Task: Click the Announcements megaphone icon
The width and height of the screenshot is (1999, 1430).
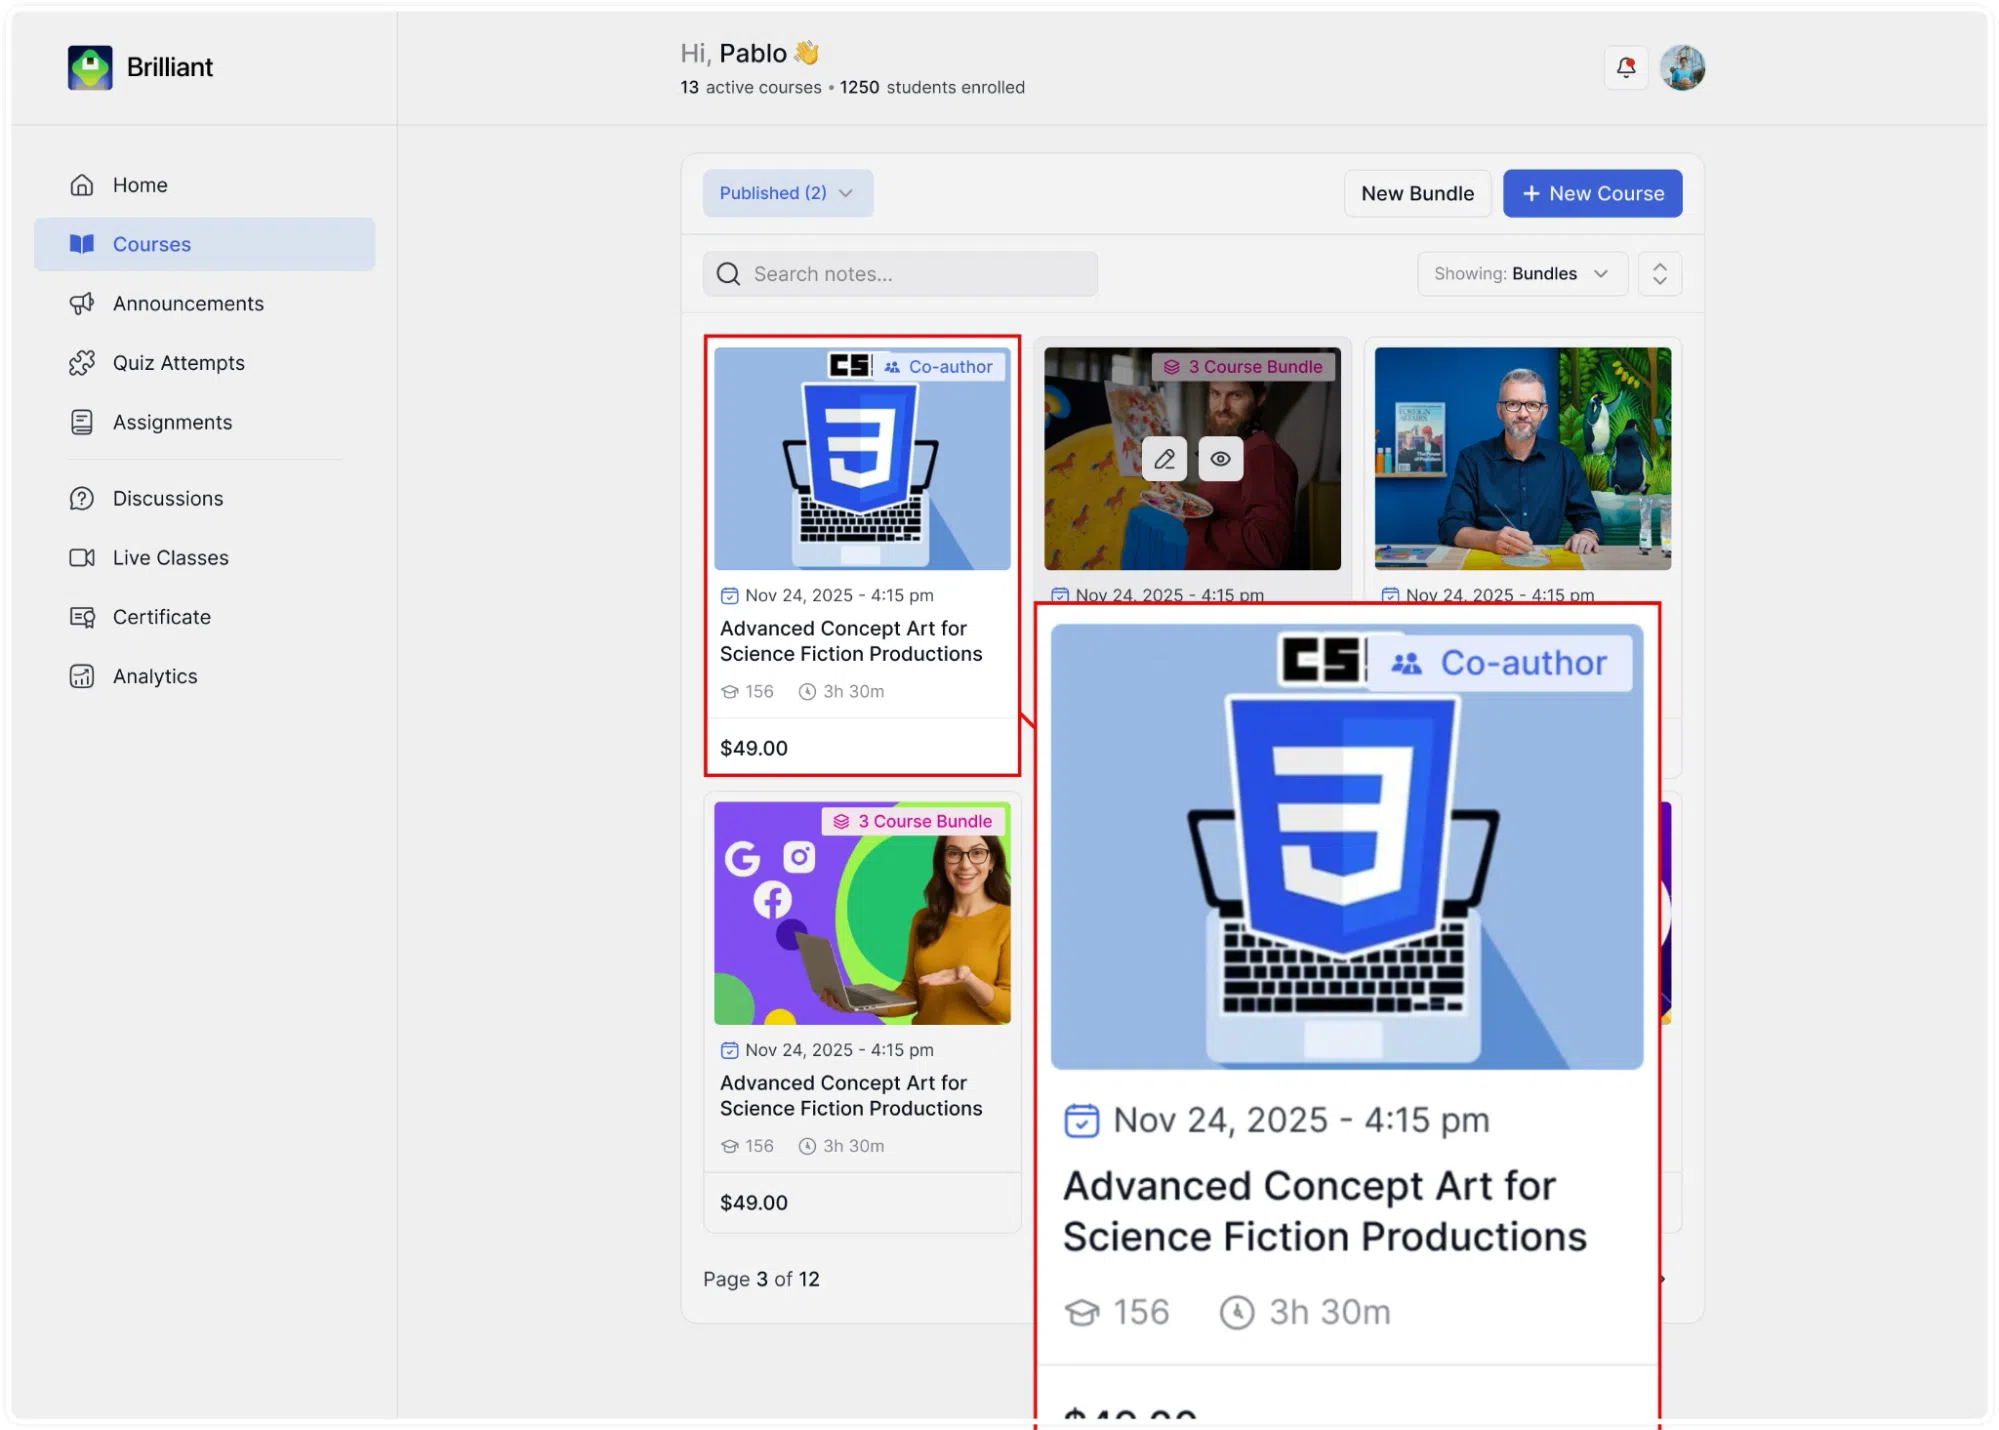Action: (x=82, y=303)
